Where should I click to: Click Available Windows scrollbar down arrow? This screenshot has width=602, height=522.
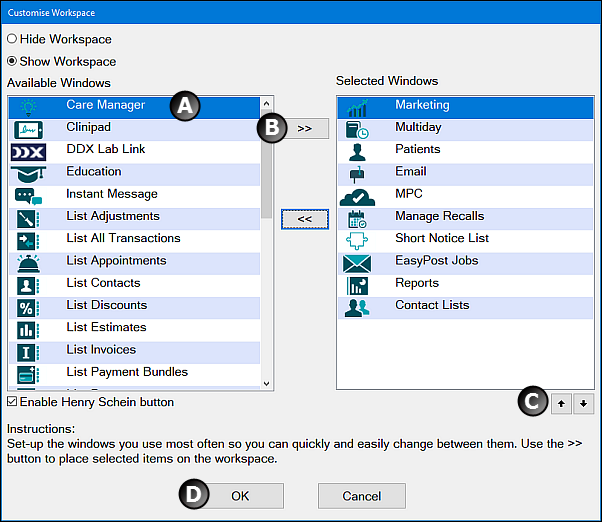[266, 383]
